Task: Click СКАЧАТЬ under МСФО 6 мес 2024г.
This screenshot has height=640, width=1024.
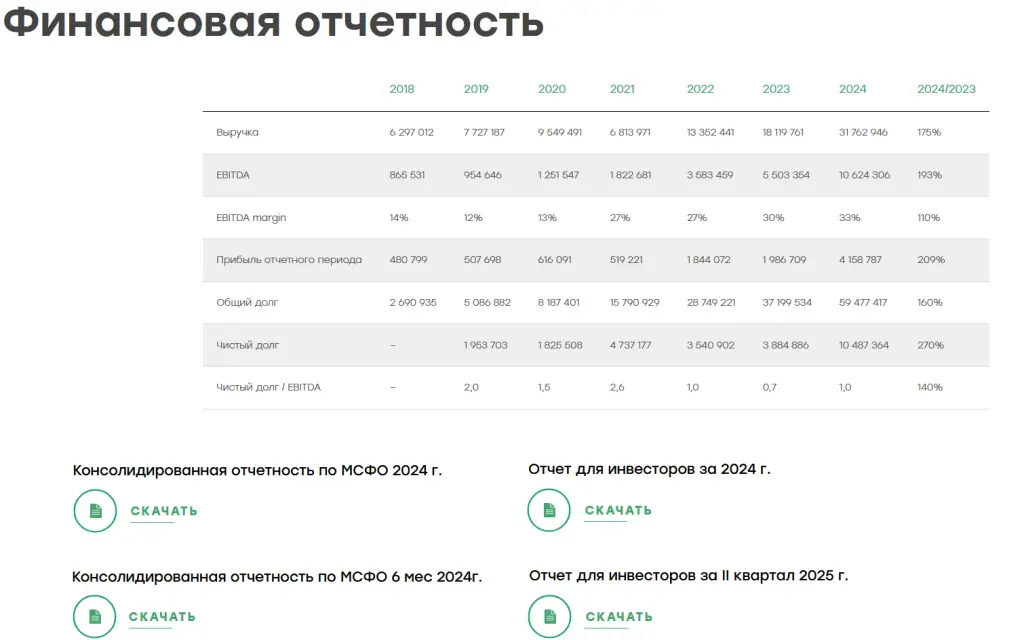Action: 162,616
